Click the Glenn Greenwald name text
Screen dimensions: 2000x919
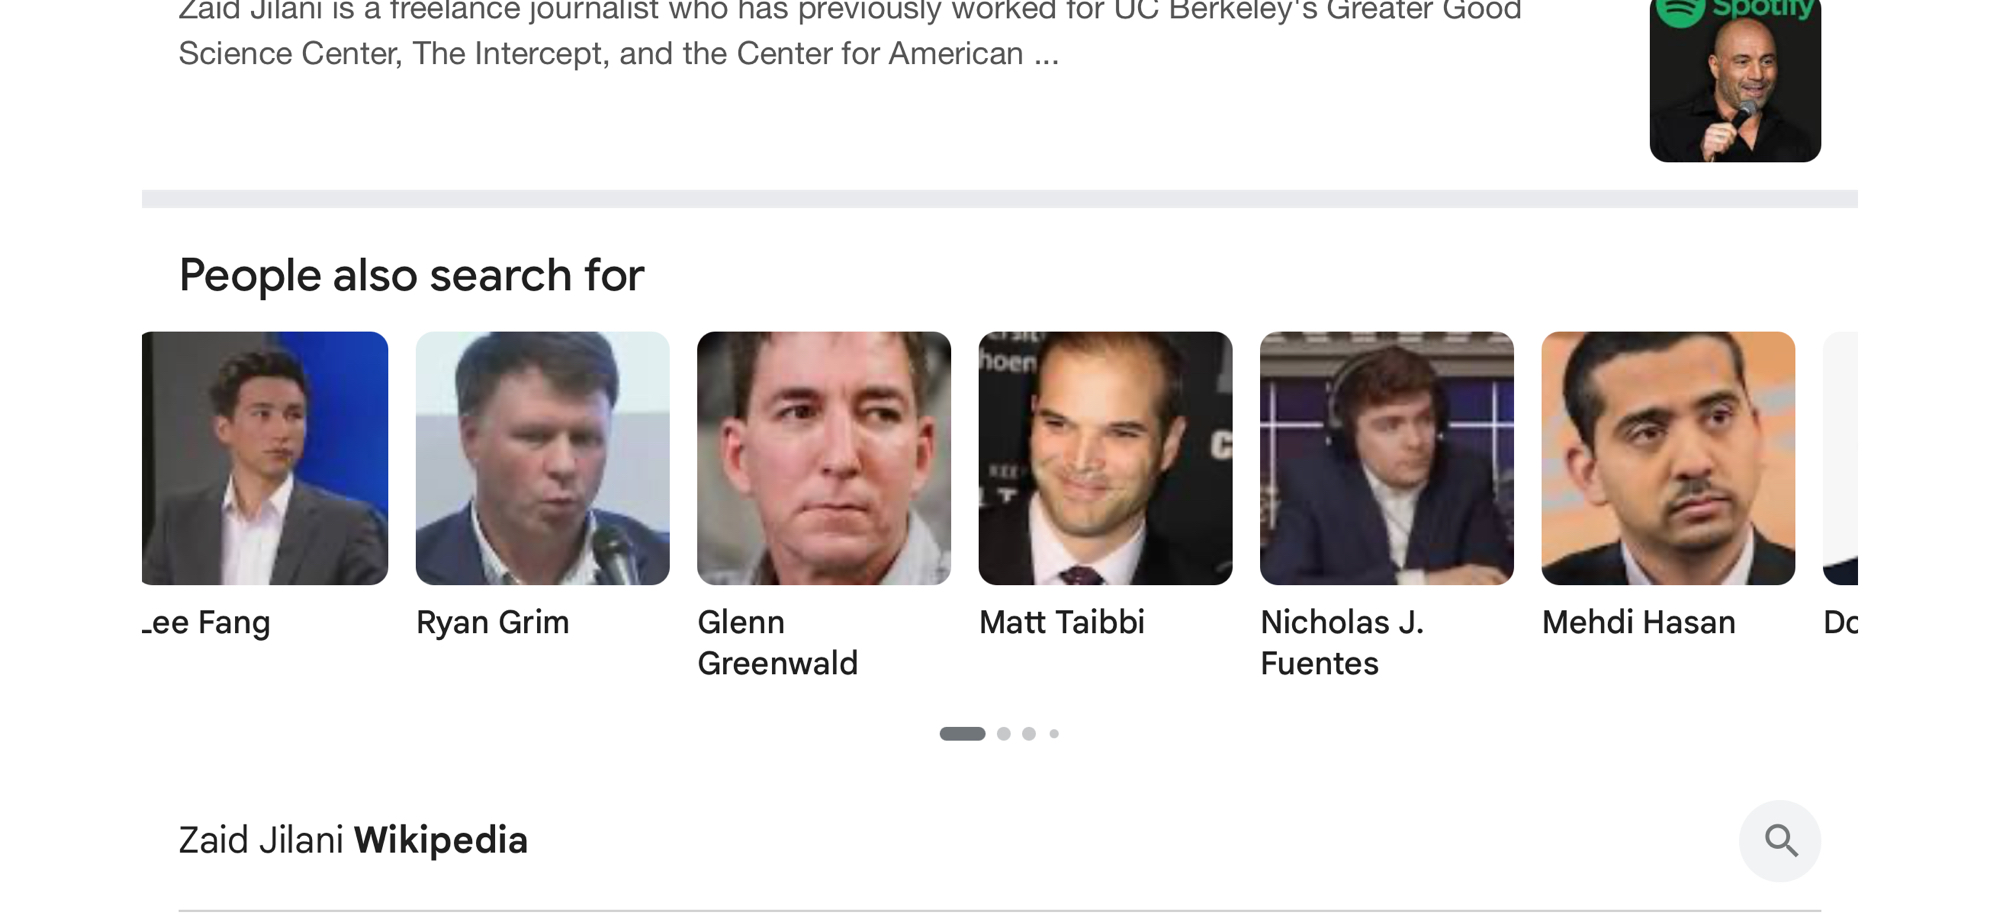(777, 642)
